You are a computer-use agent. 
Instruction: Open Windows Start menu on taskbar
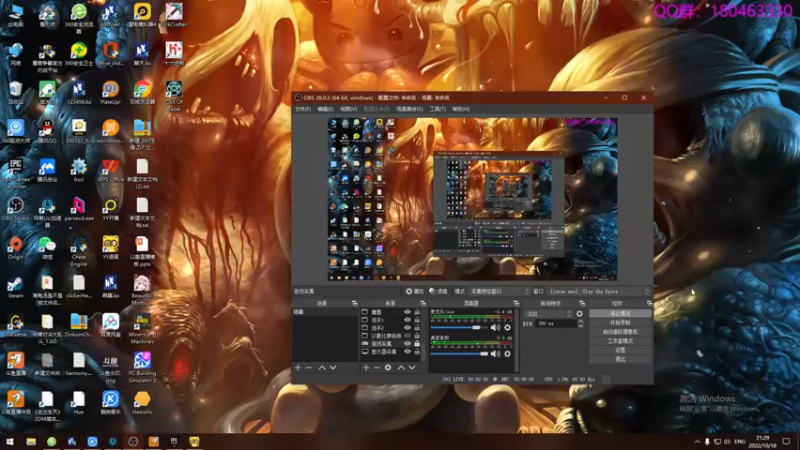tap(10, 441)
